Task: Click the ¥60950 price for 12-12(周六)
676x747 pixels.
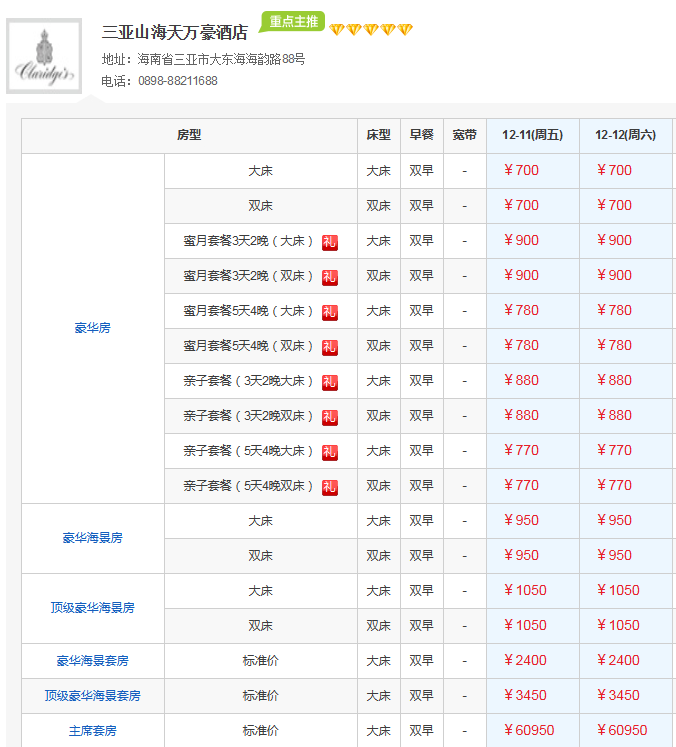Action: 621,731
